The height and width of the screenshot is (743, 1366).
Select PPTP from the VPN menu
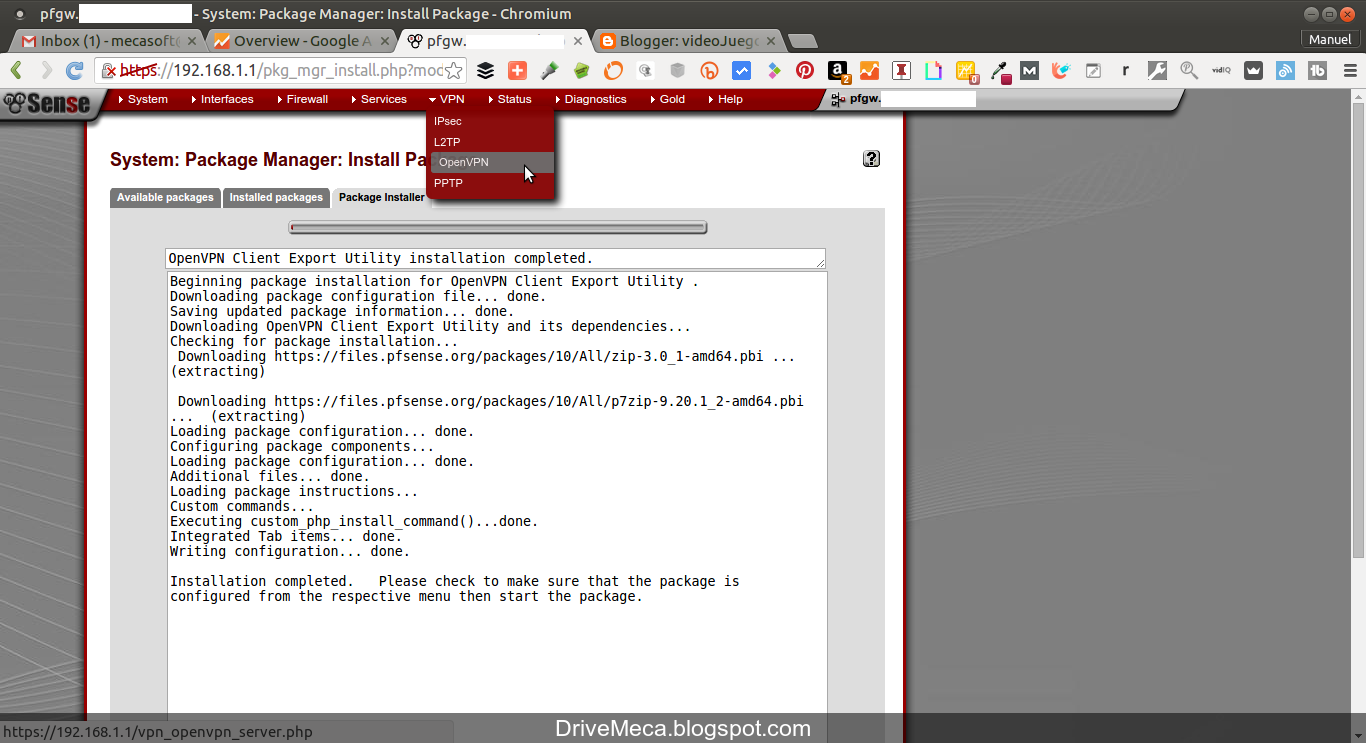tap(491, 183)
